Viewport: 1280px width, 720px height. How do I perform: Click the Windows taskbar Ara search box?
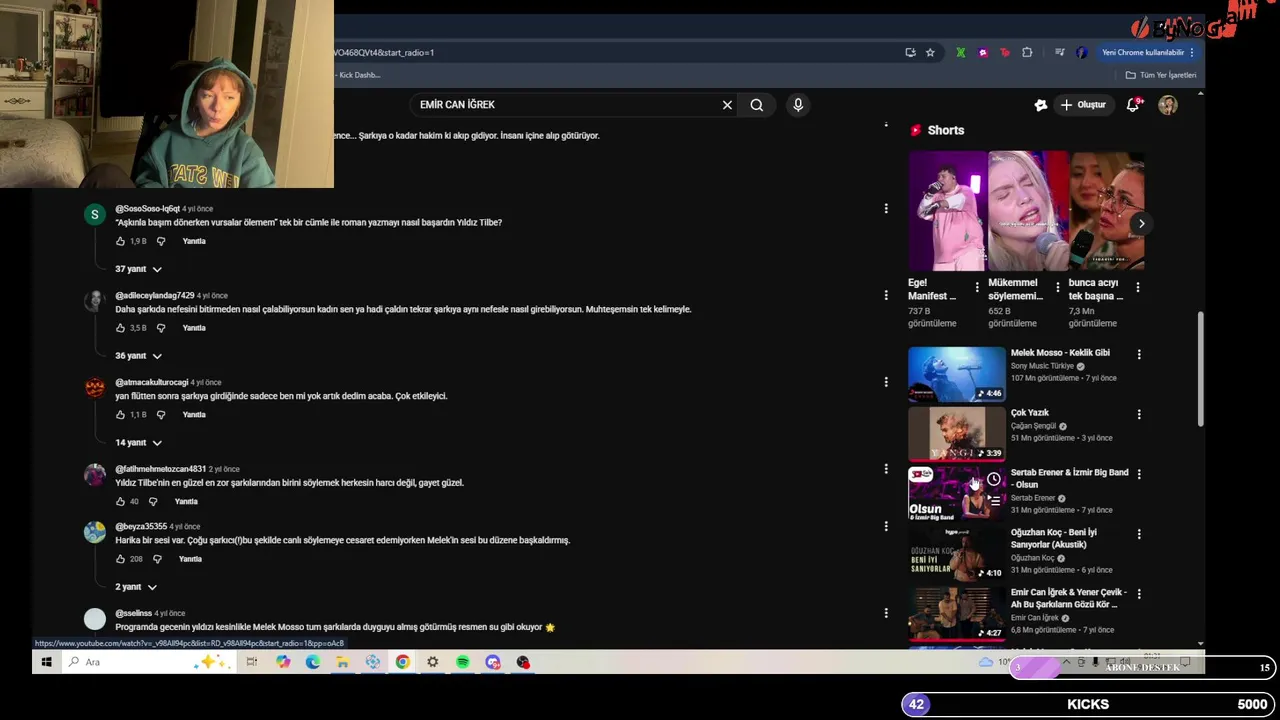[x=150, y=662]
